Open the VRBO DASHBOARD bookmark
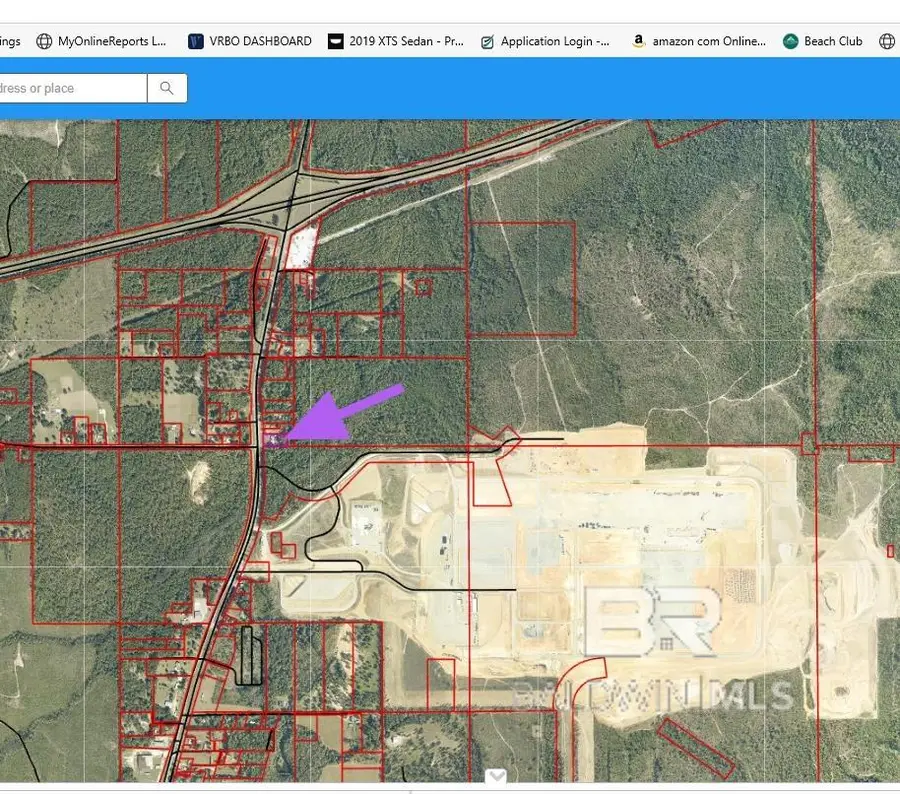 coord(260,41)
